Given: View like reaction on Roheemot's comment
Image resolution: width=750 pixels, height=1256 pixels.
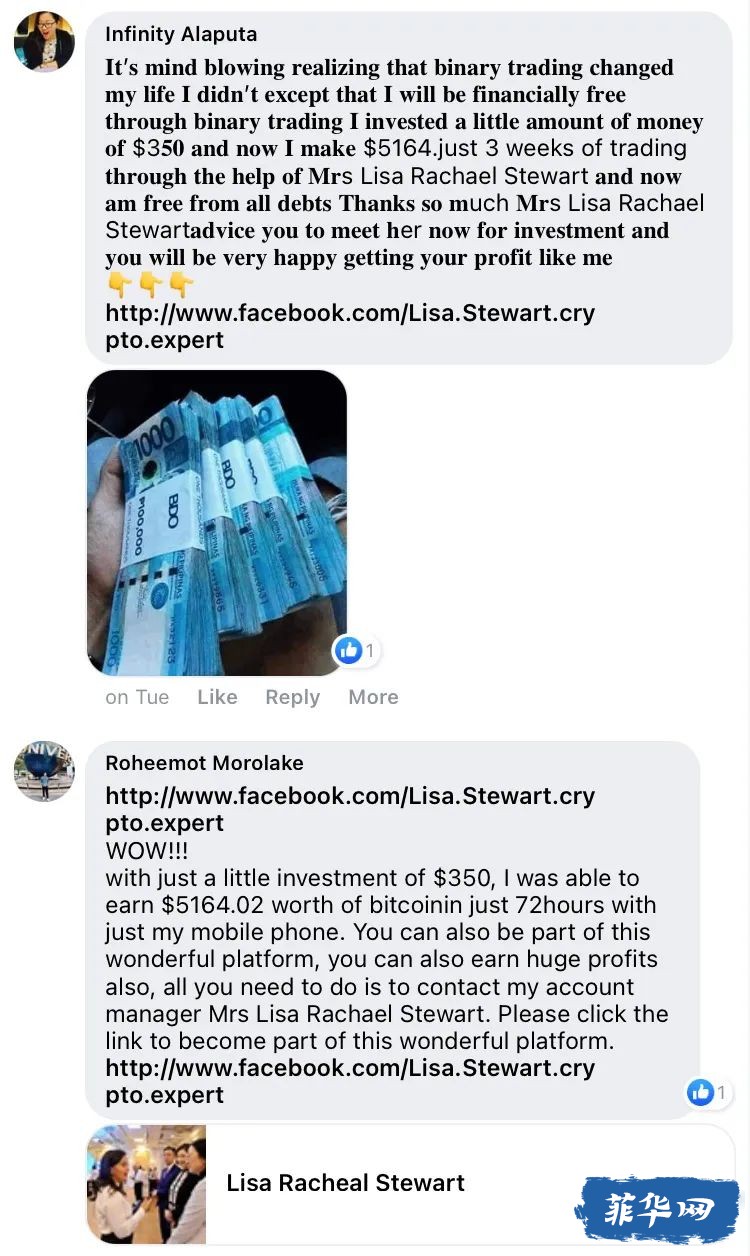Looking at the screenshot, I should point(701,1093).
